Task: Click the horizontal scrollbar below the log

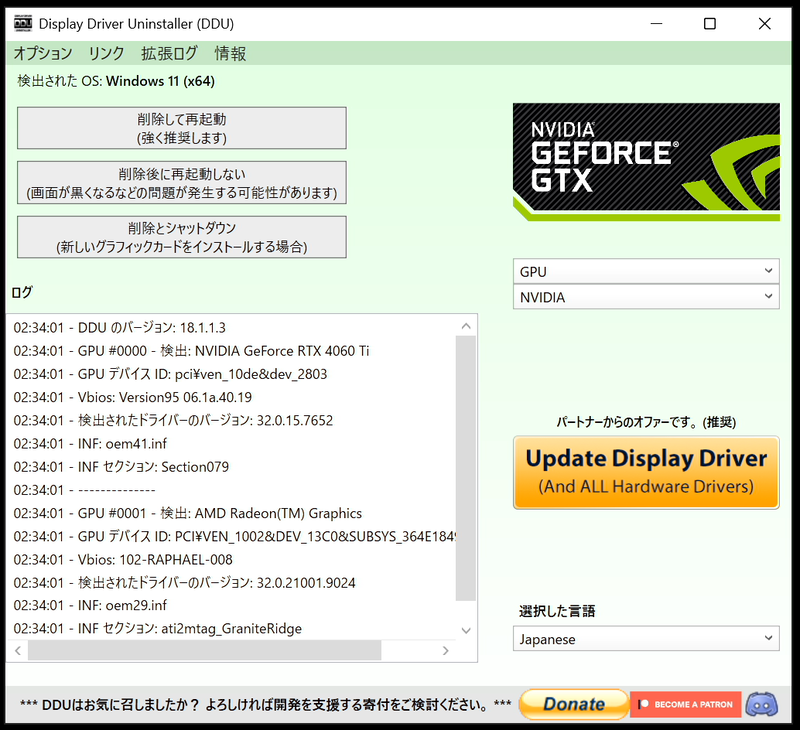Action: (200, 650)
